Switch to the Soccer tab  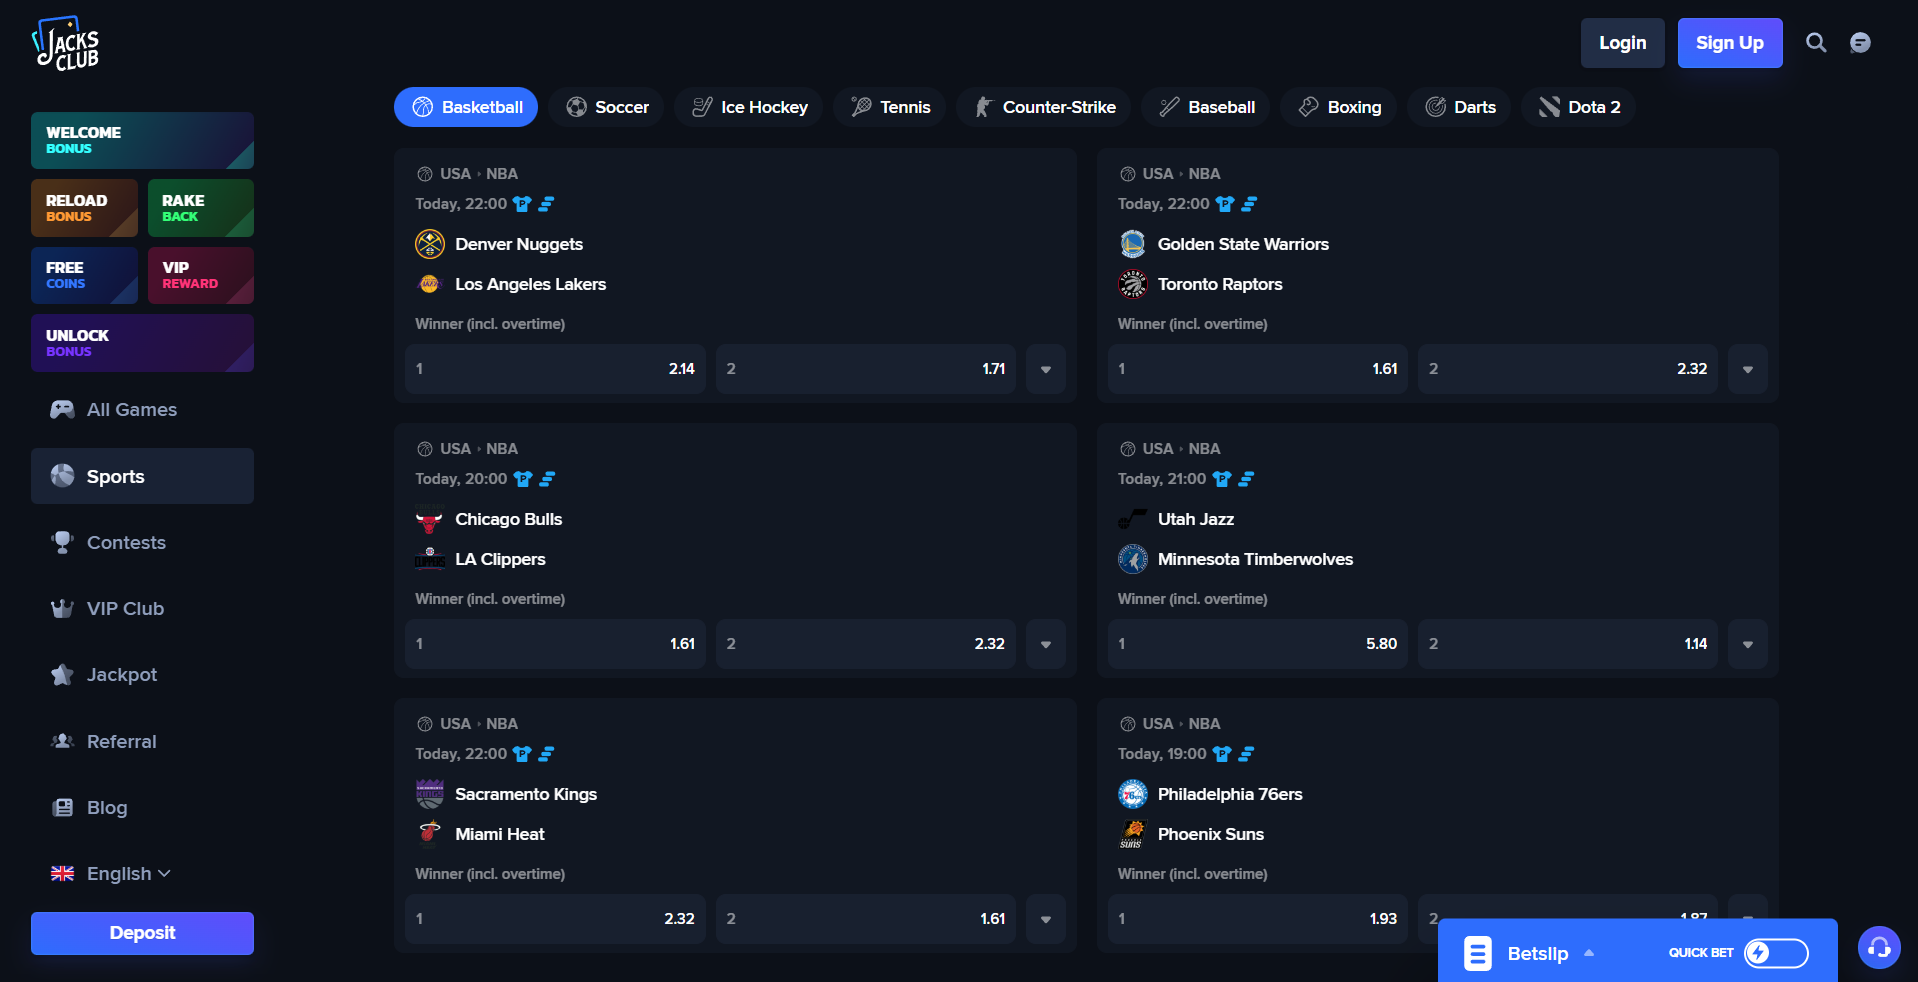pos(607,107)
